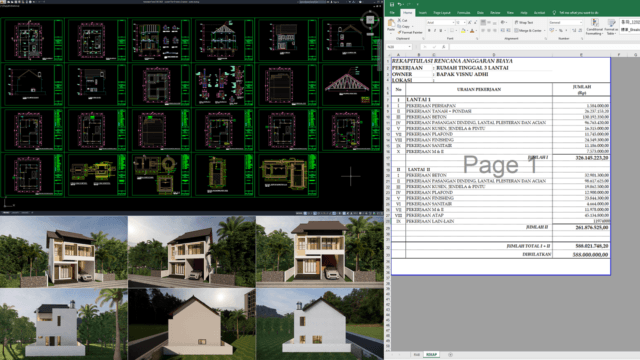640x360 pixels.
Task: Click Increase Decimal icon
Action: point(573,31)
